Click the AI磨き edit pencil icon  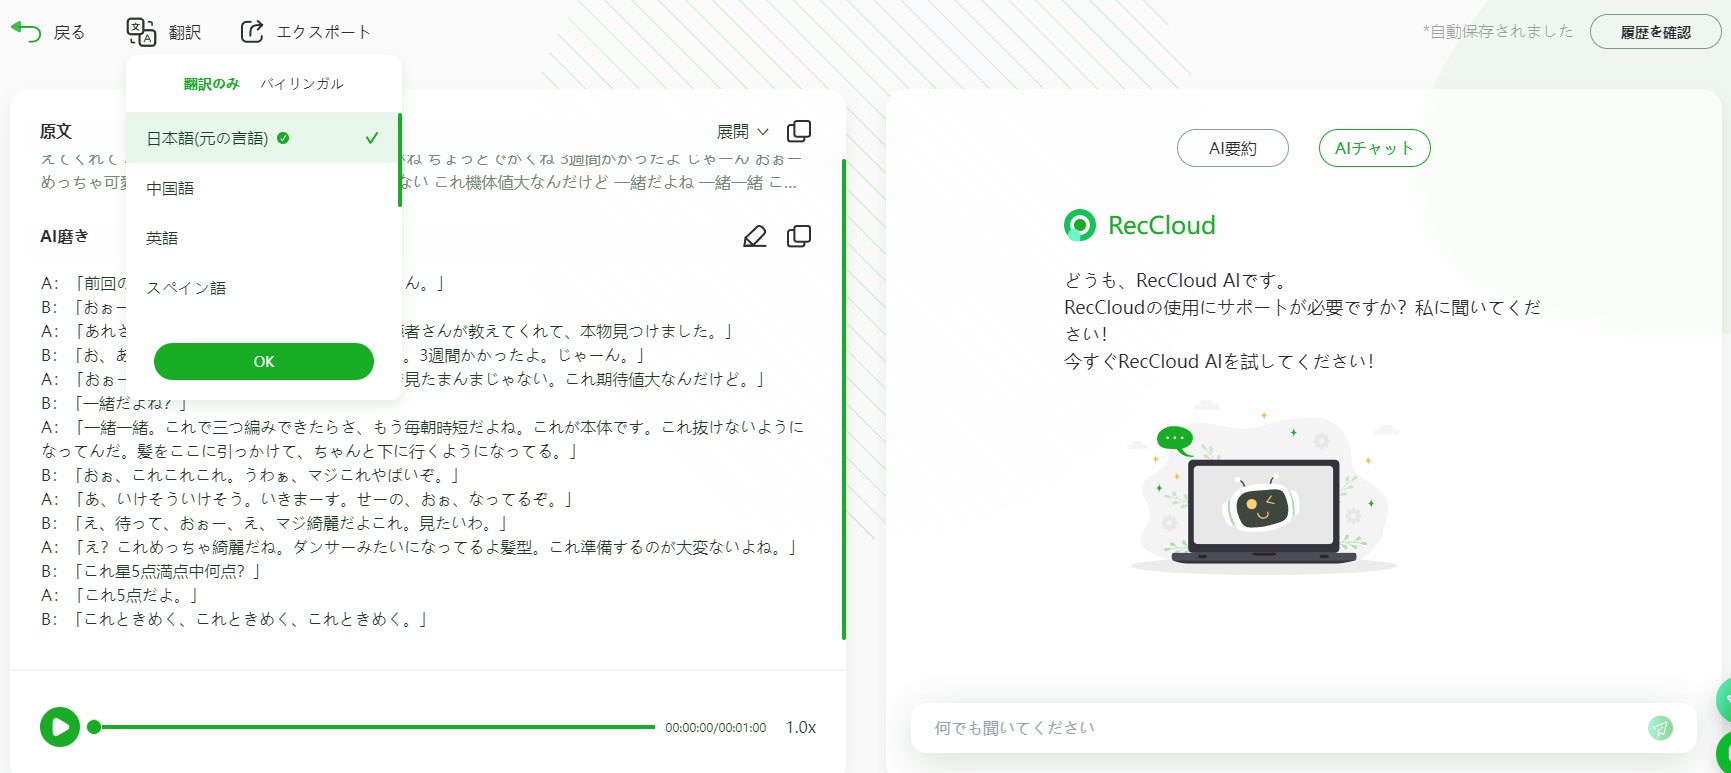[x=755, y=236]
